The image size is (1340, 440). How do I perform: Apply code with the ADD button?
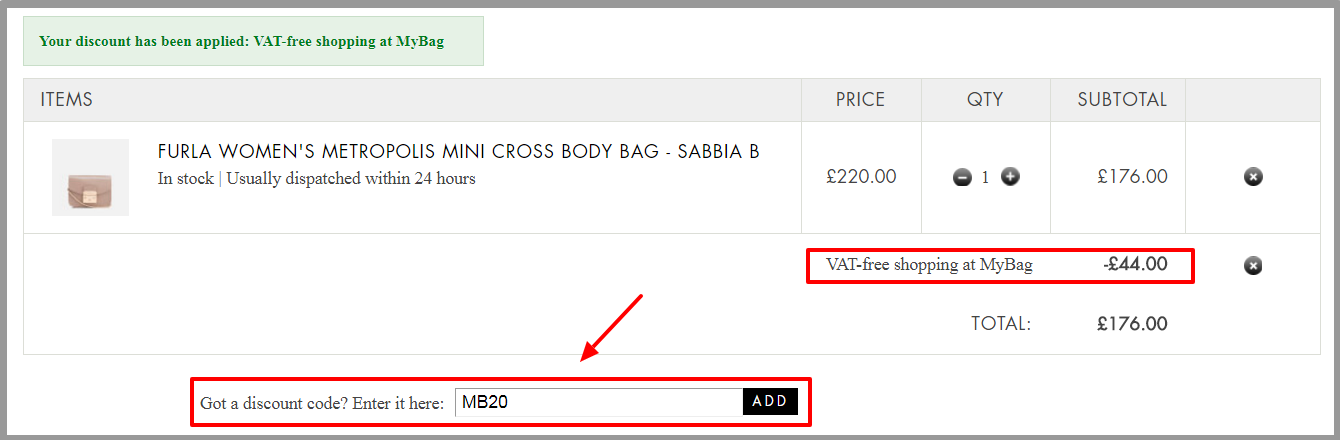coord(770,401)
